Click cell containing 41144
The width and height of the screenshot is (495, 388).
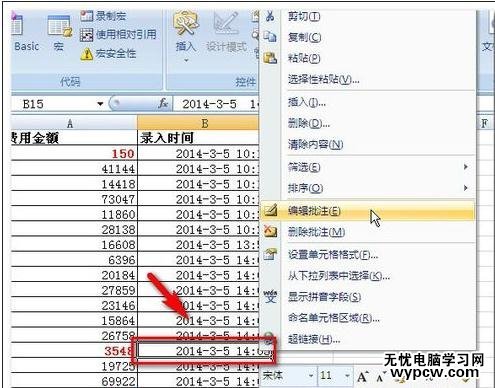point(73,169)
